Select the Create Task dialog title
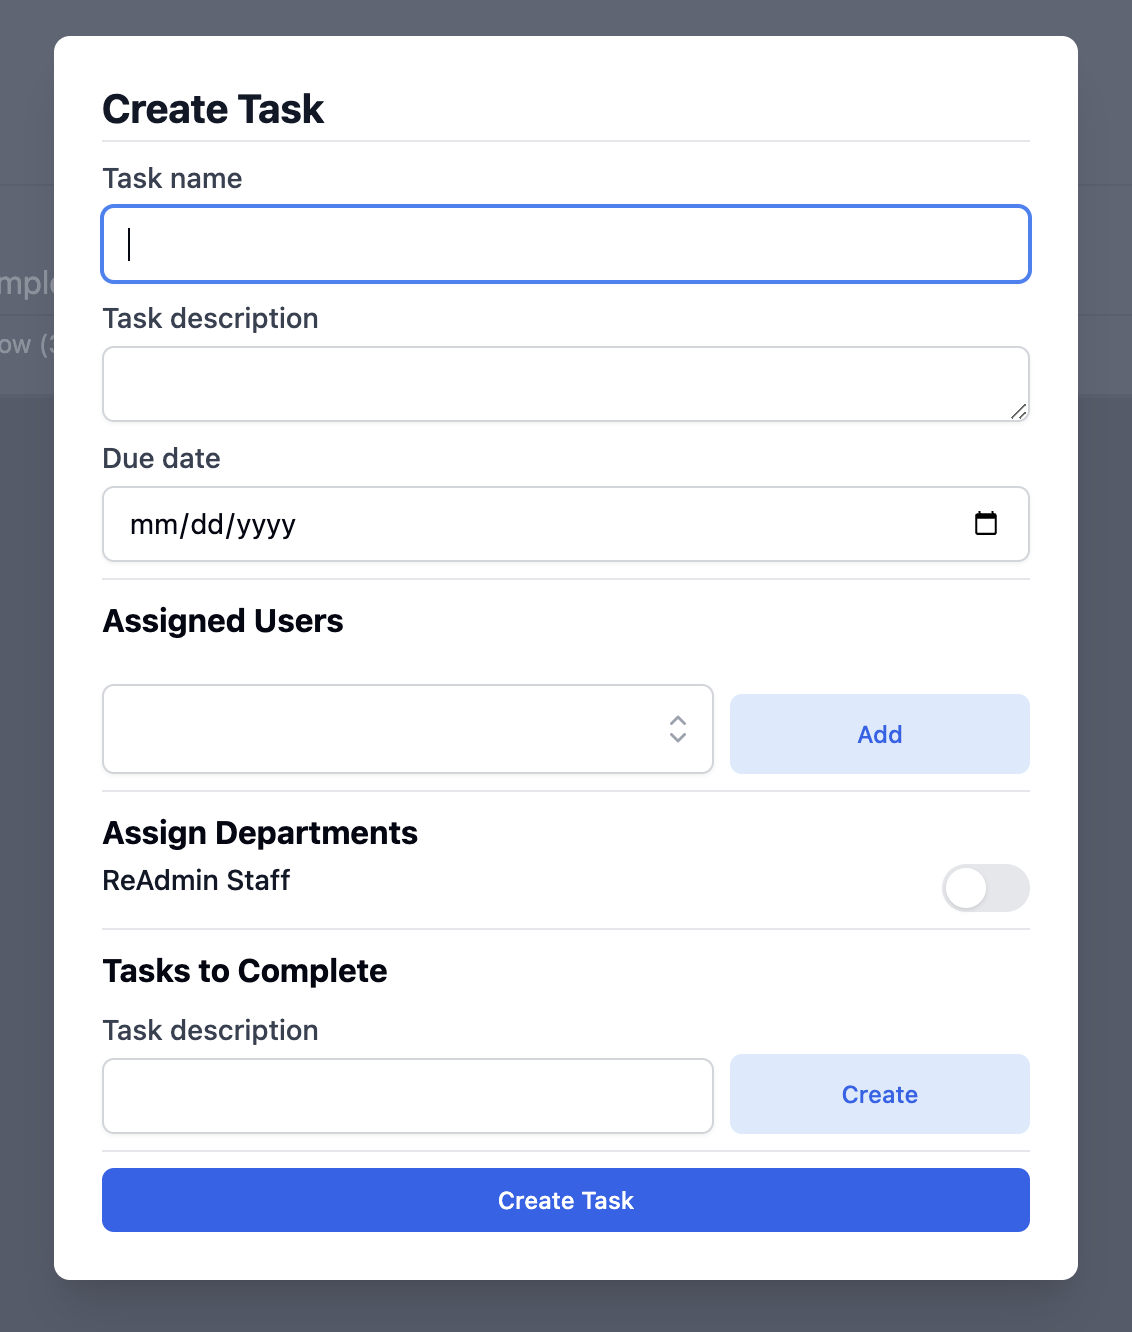 [212, 108]
